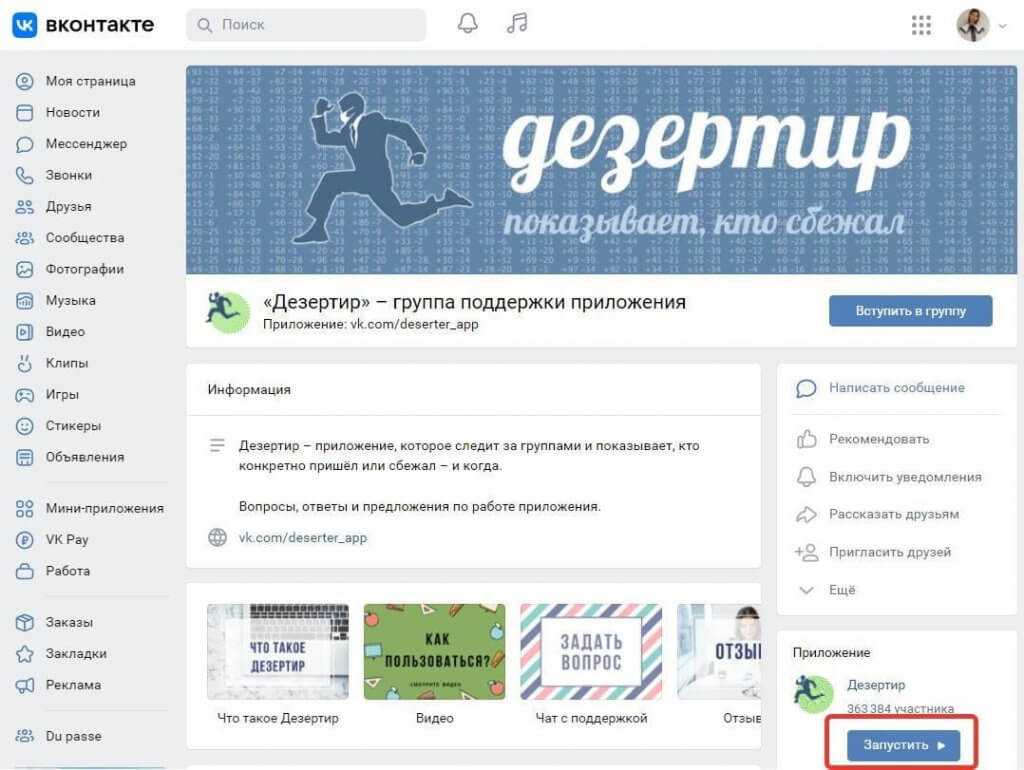This screenshot has width=1024, height=770.
Task: Click the Поиск search field
Action: pos(306,25)
